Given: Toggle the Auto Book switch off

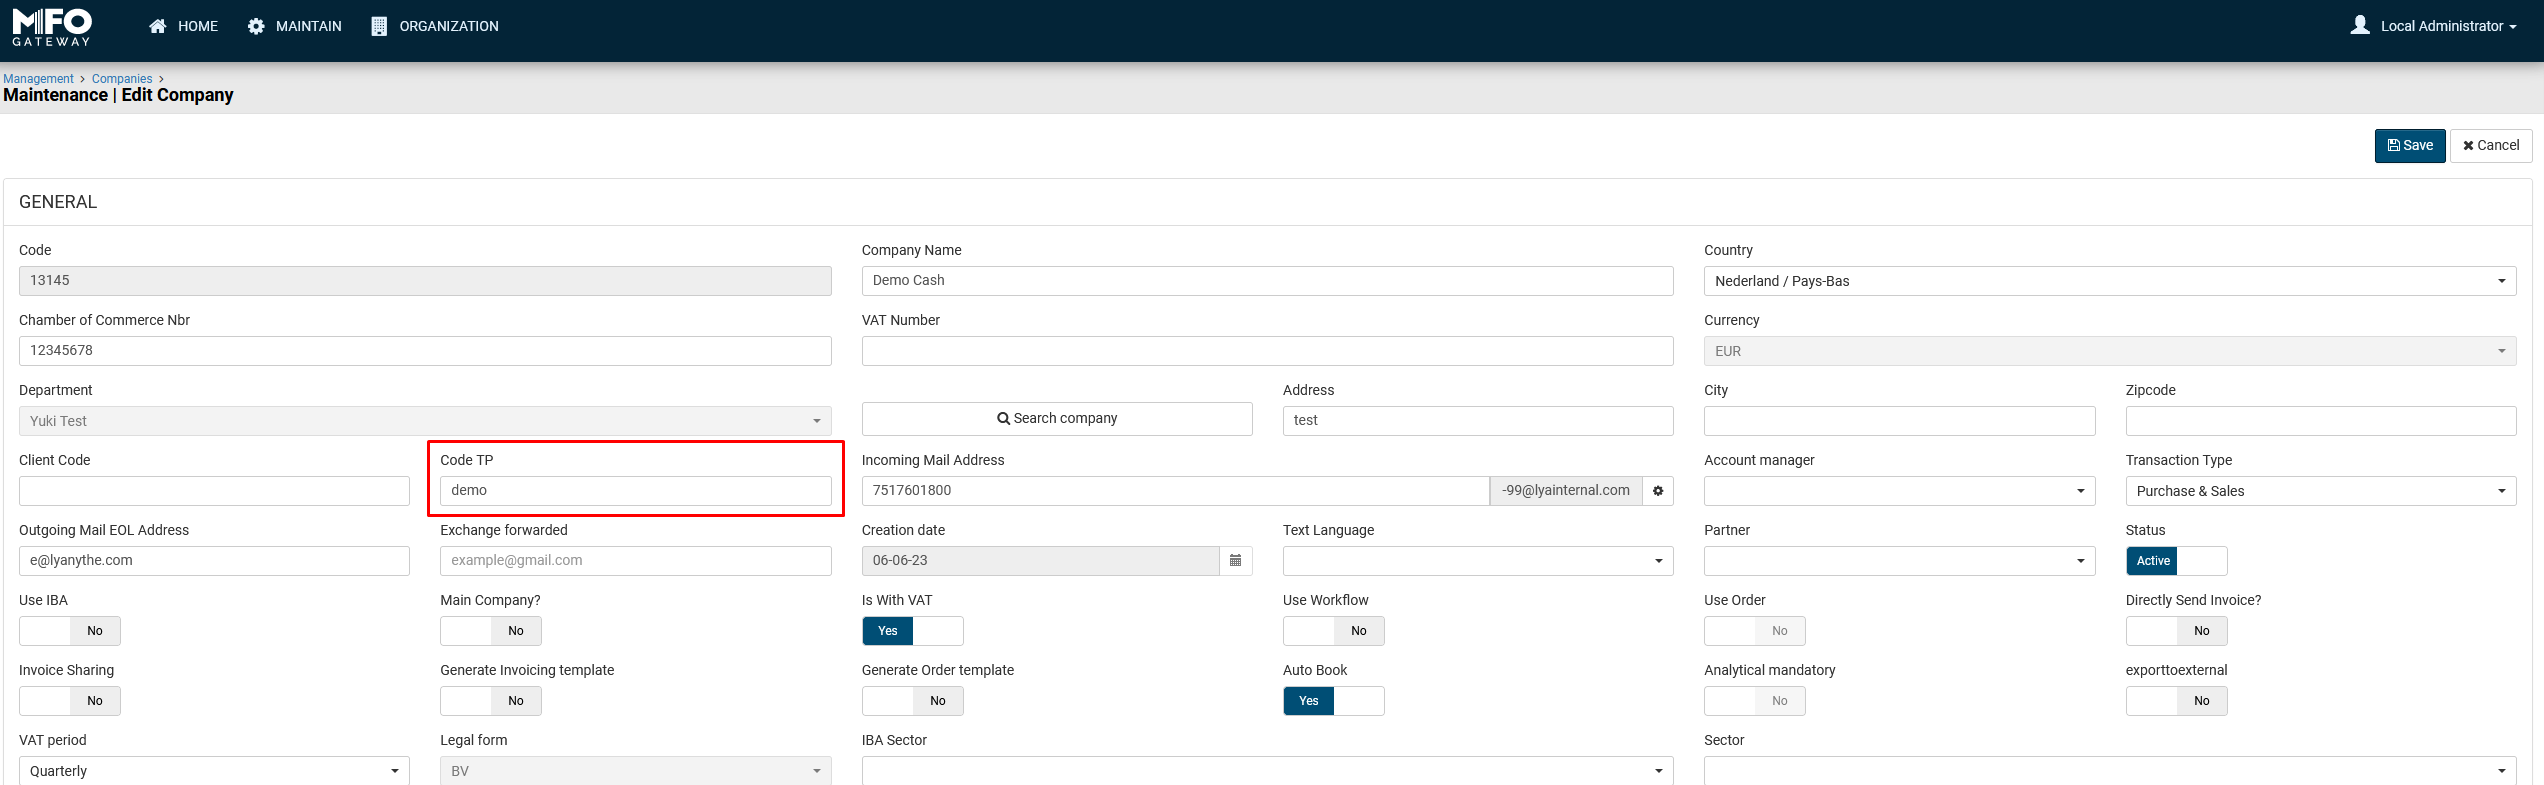Looking at the screenshot, I should [x=1333, y=701].
